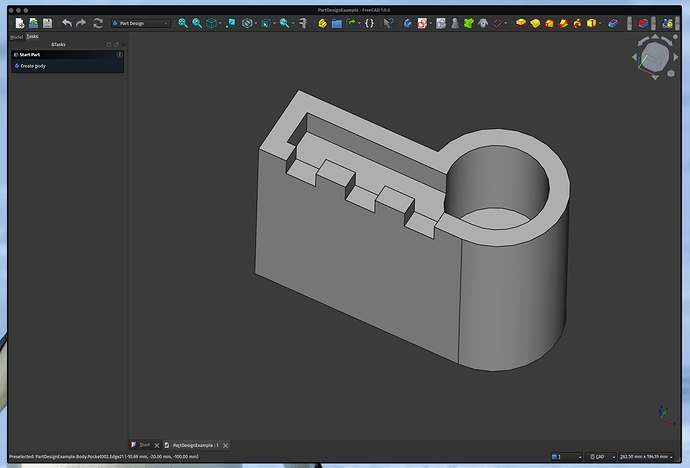690x468 pixels.
Task: Expand the draw style dropdown arrow
Action: point(256,23)
